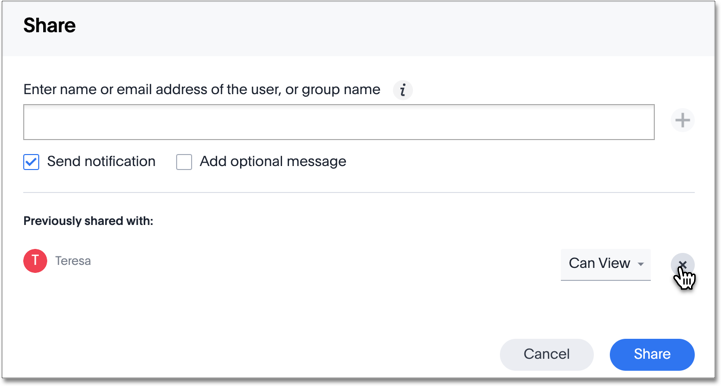
Task: Click the Previously shared with heading
Action: [x=88, y=221]
